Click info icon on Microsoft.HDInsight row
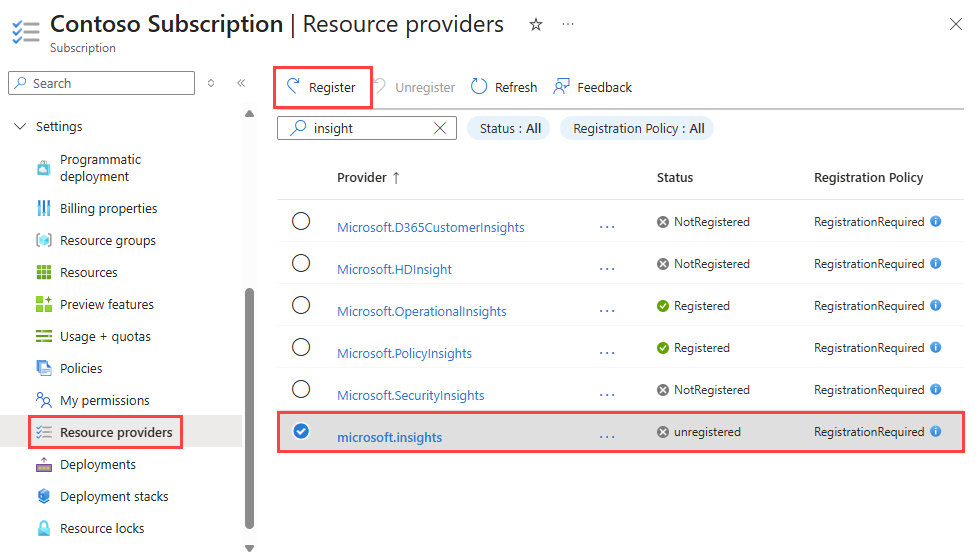 936,264
